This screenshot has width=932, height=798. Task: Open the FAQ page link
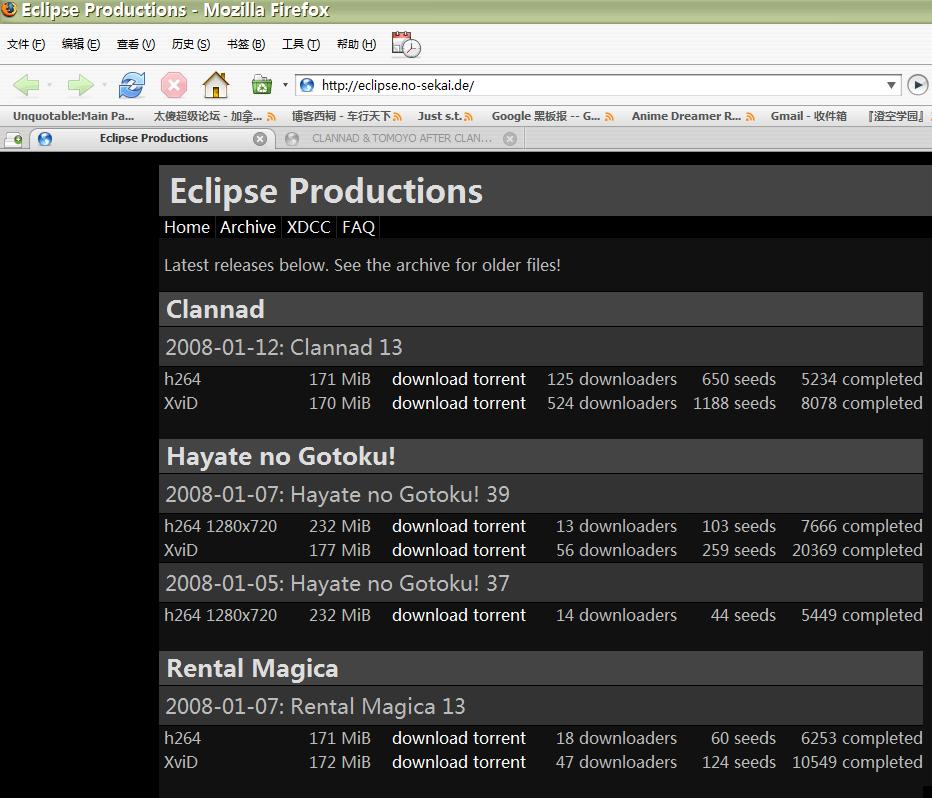pos(358,227)
